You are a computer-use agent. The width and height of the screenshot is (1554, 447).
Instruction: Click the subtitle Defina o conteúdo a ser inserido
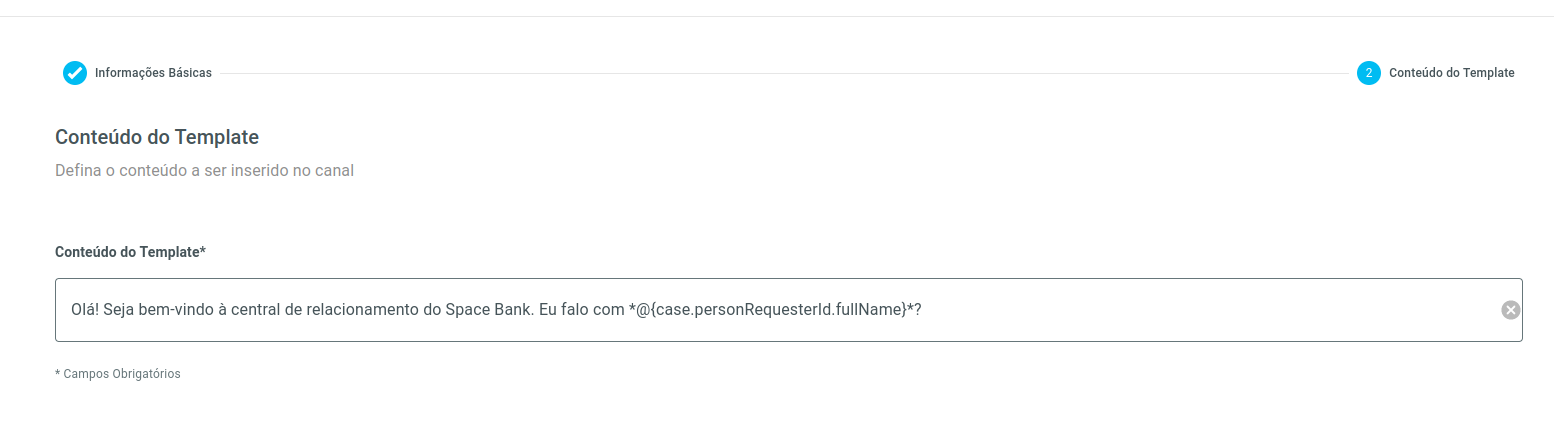(204, 171)
